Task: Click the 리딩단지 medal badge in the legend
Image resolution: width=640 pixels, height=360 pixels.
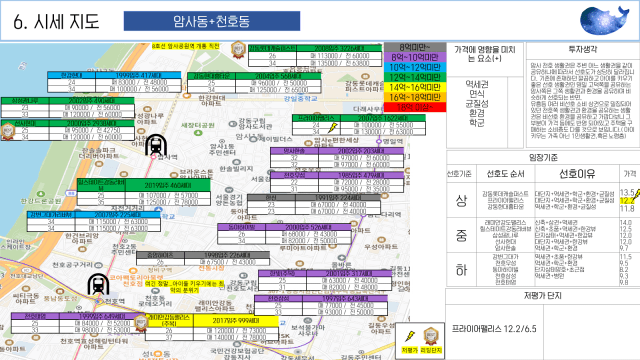Action: tap(431, 337)
